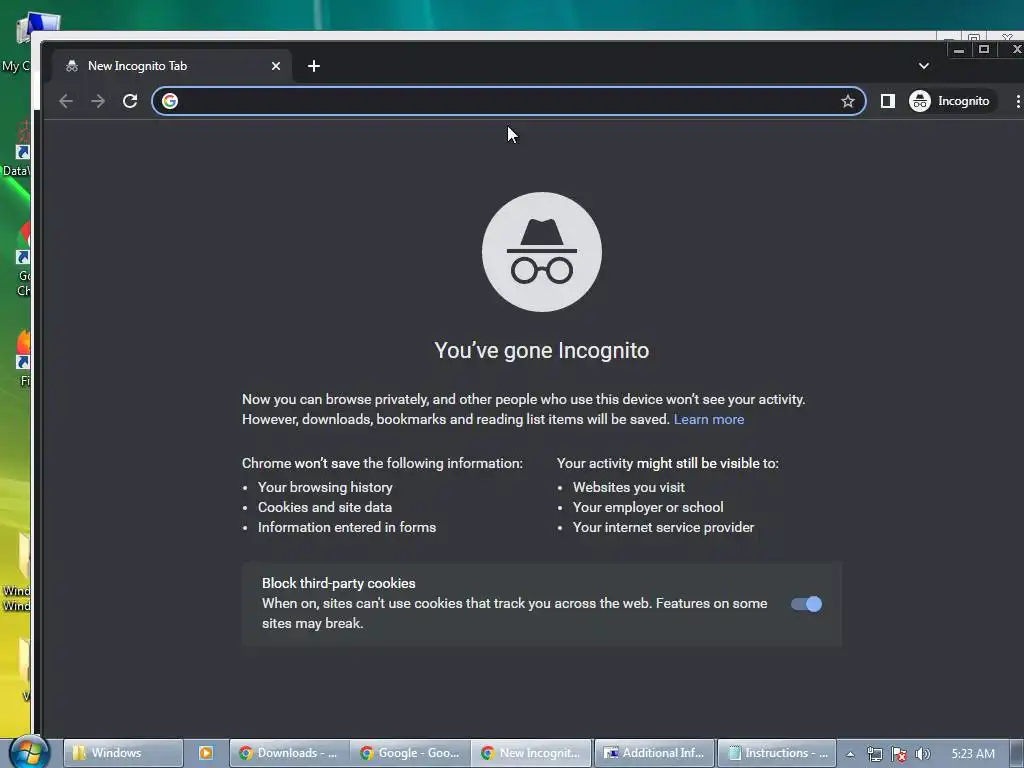The width and height of the screenshot is (1024, 768).
Task: Minimize the Incognito Chrome window
Action: (959, 50)
